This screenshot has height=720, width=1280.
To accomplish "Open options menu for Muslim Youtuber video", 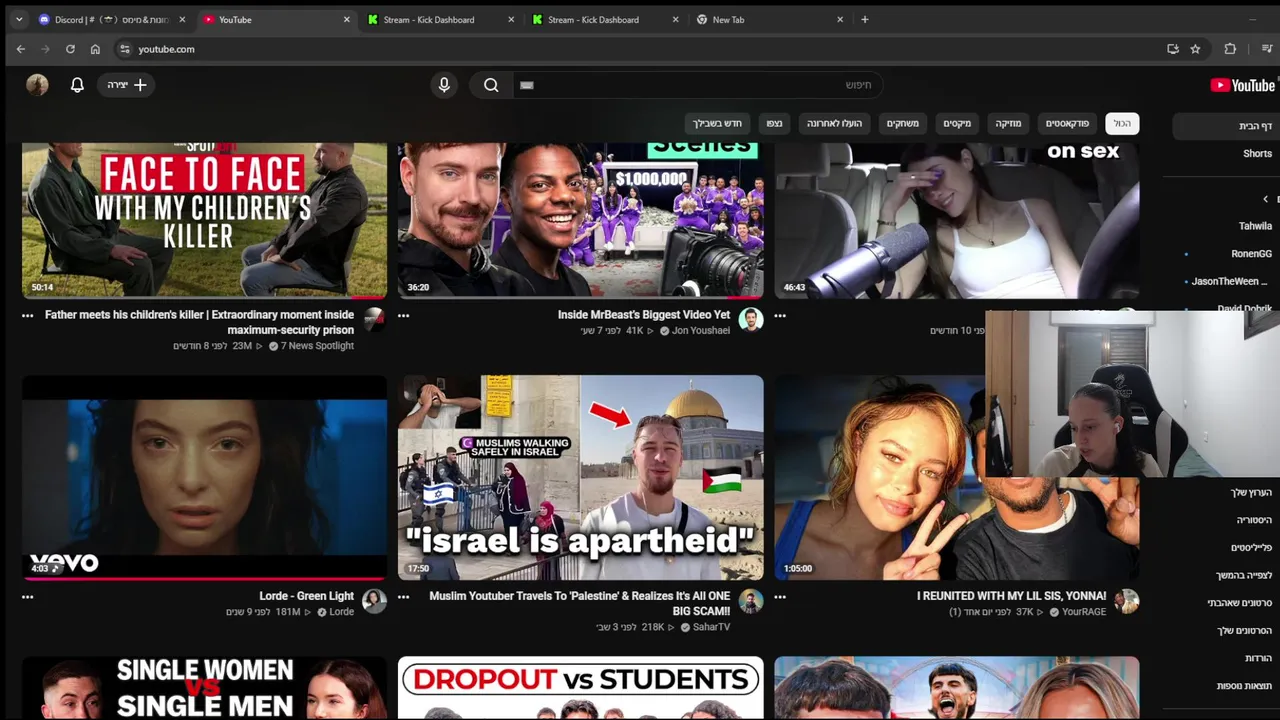I will (404, 597).
